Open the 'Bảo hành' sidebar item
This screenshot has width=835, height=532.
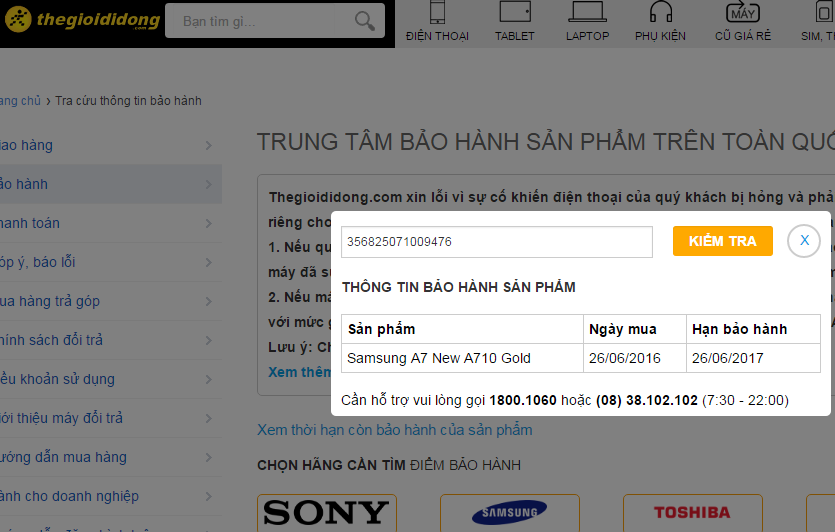[111, 184]
